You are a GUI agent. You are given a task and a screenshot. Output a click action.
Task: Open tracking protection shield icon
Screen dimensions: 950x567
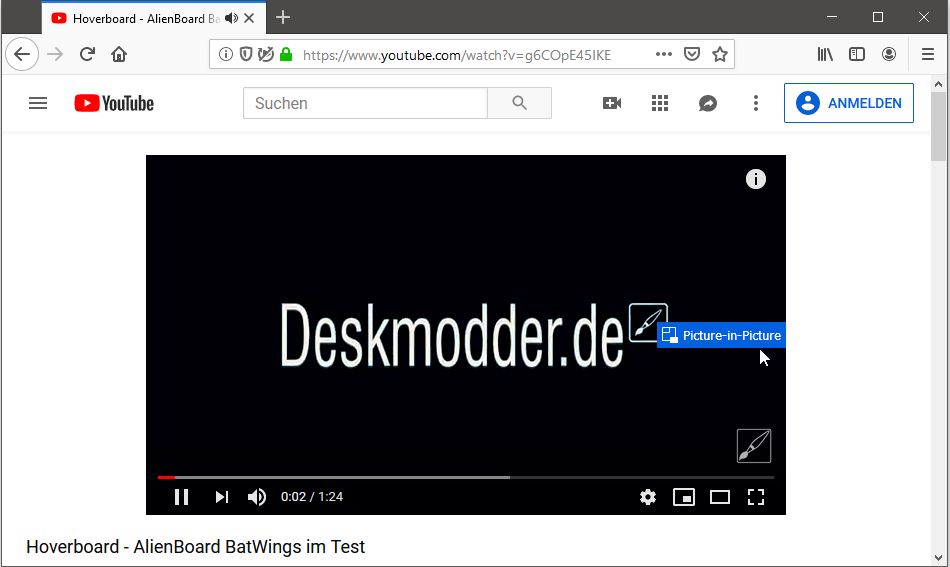[245, 55]
